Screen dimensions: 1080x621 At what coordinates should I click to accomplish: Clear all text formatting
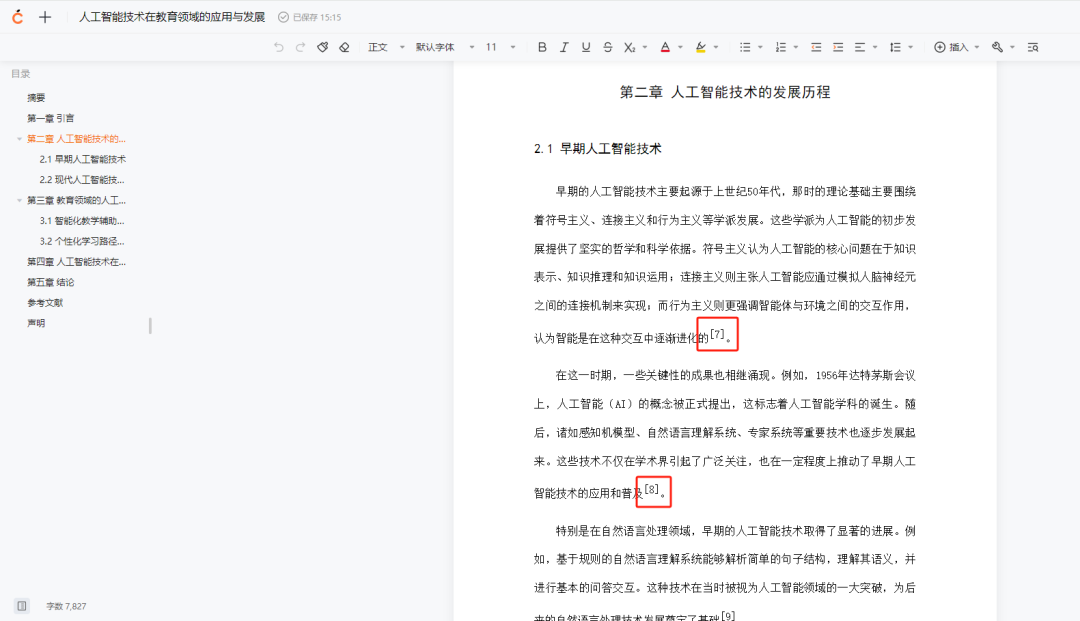tap(346, 47)
